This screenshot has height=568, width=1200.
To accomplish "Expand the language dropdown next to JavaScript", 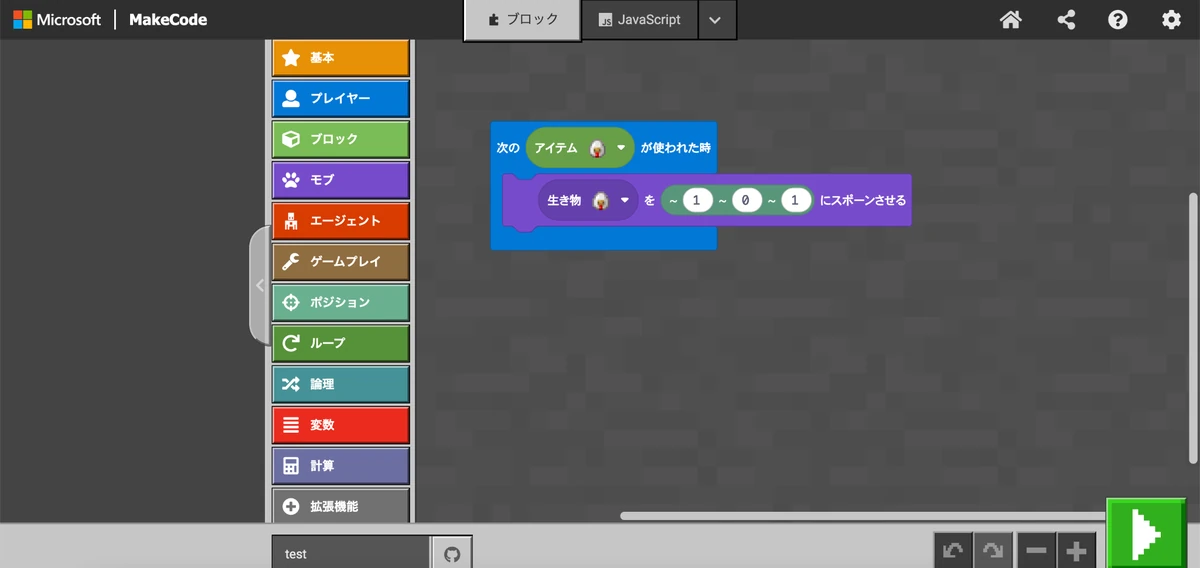I will (717, 20).
